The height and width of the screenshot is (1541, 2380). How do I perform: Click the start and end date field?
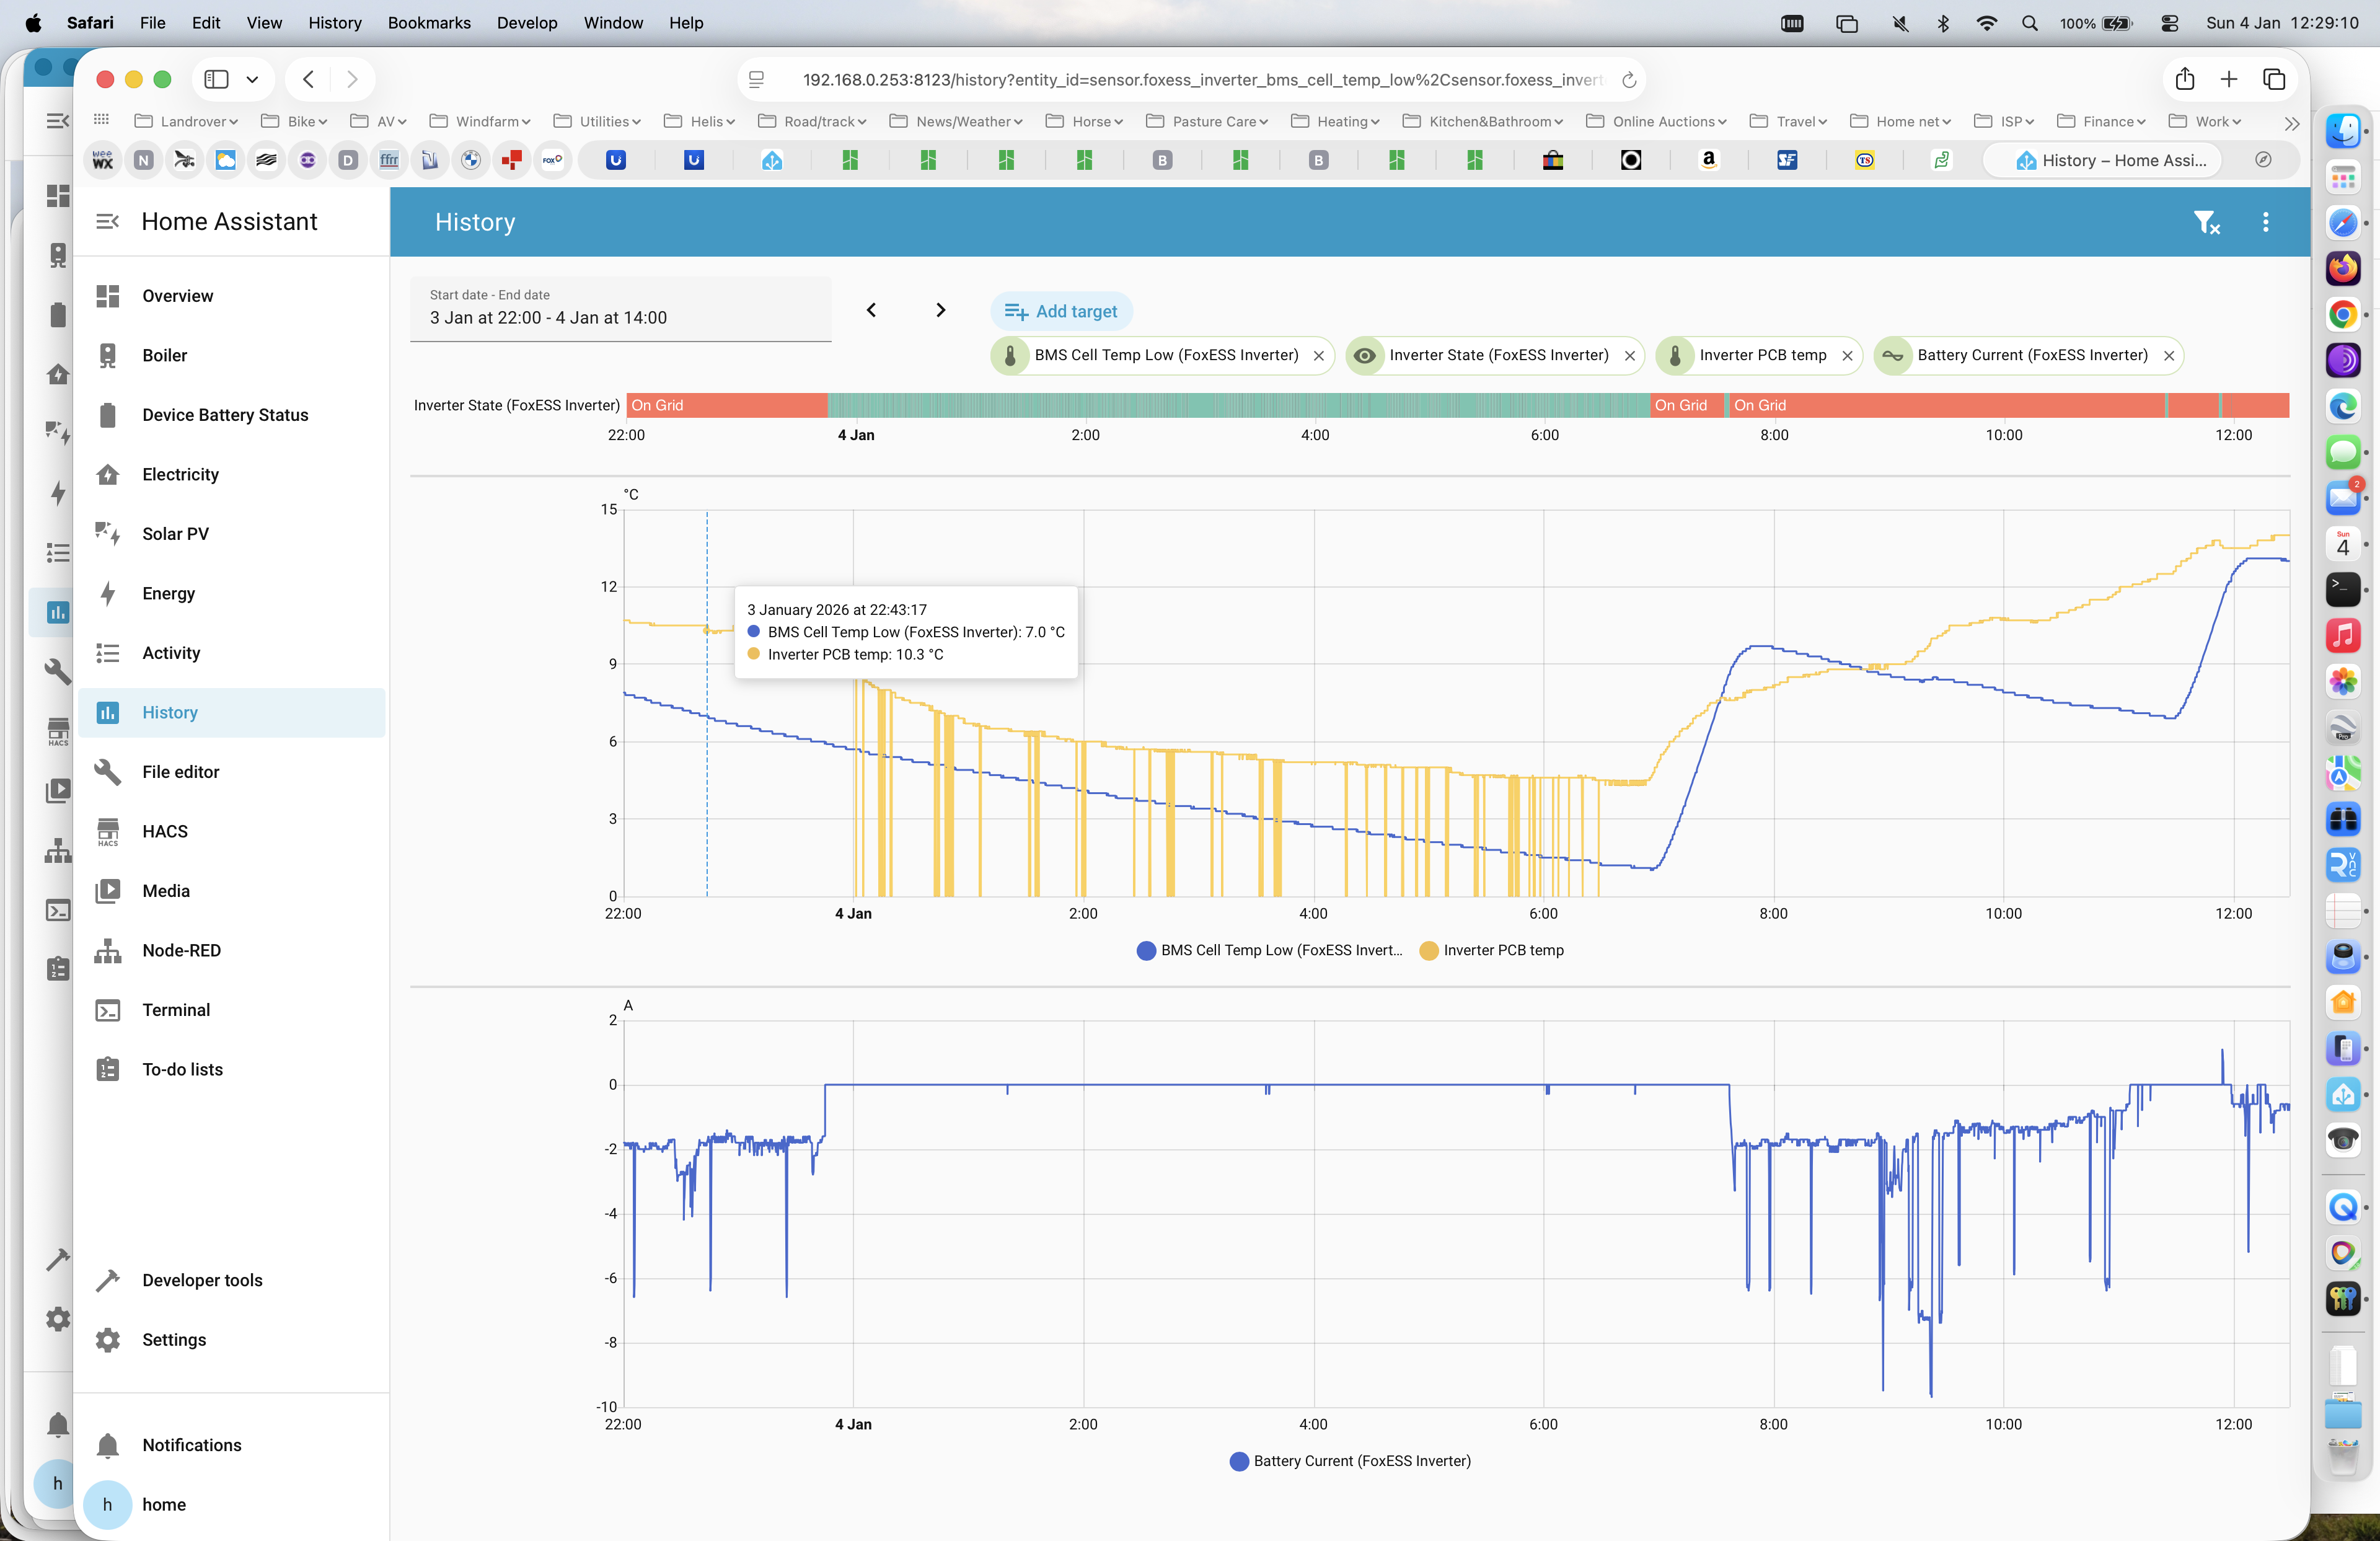(x=620, y=308)
